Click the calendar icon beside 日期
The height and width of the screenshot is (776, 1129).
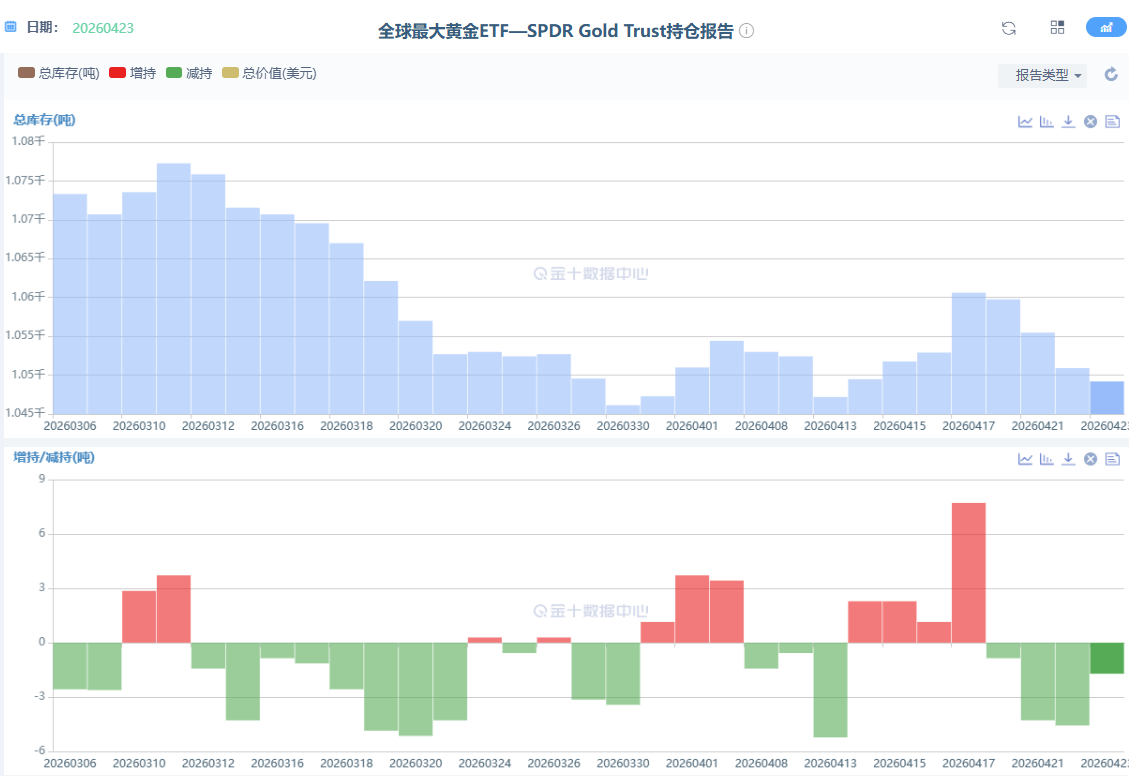click(x=11, y=27)
